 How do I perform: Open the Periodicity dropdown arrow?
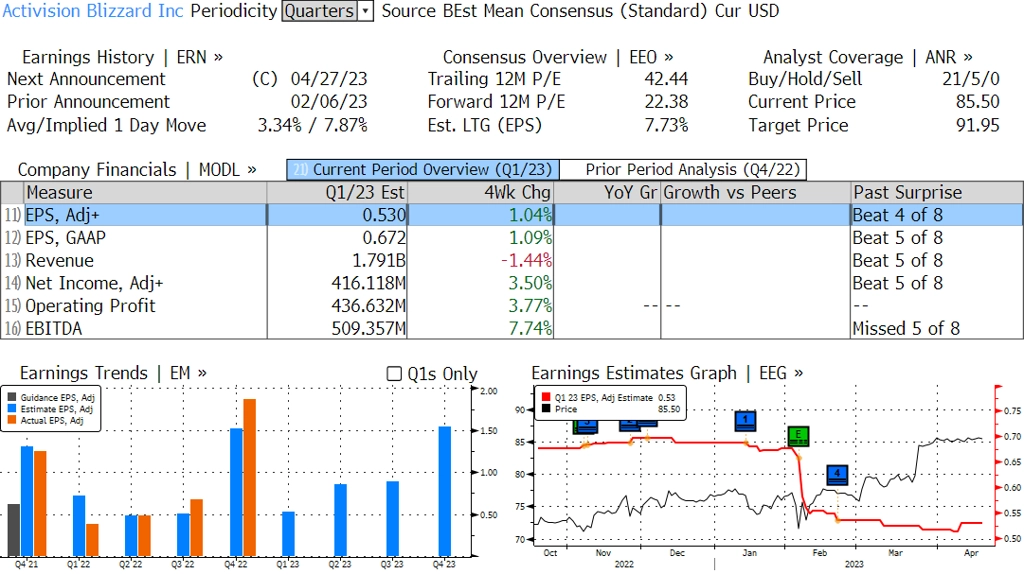tap(366, 11)
